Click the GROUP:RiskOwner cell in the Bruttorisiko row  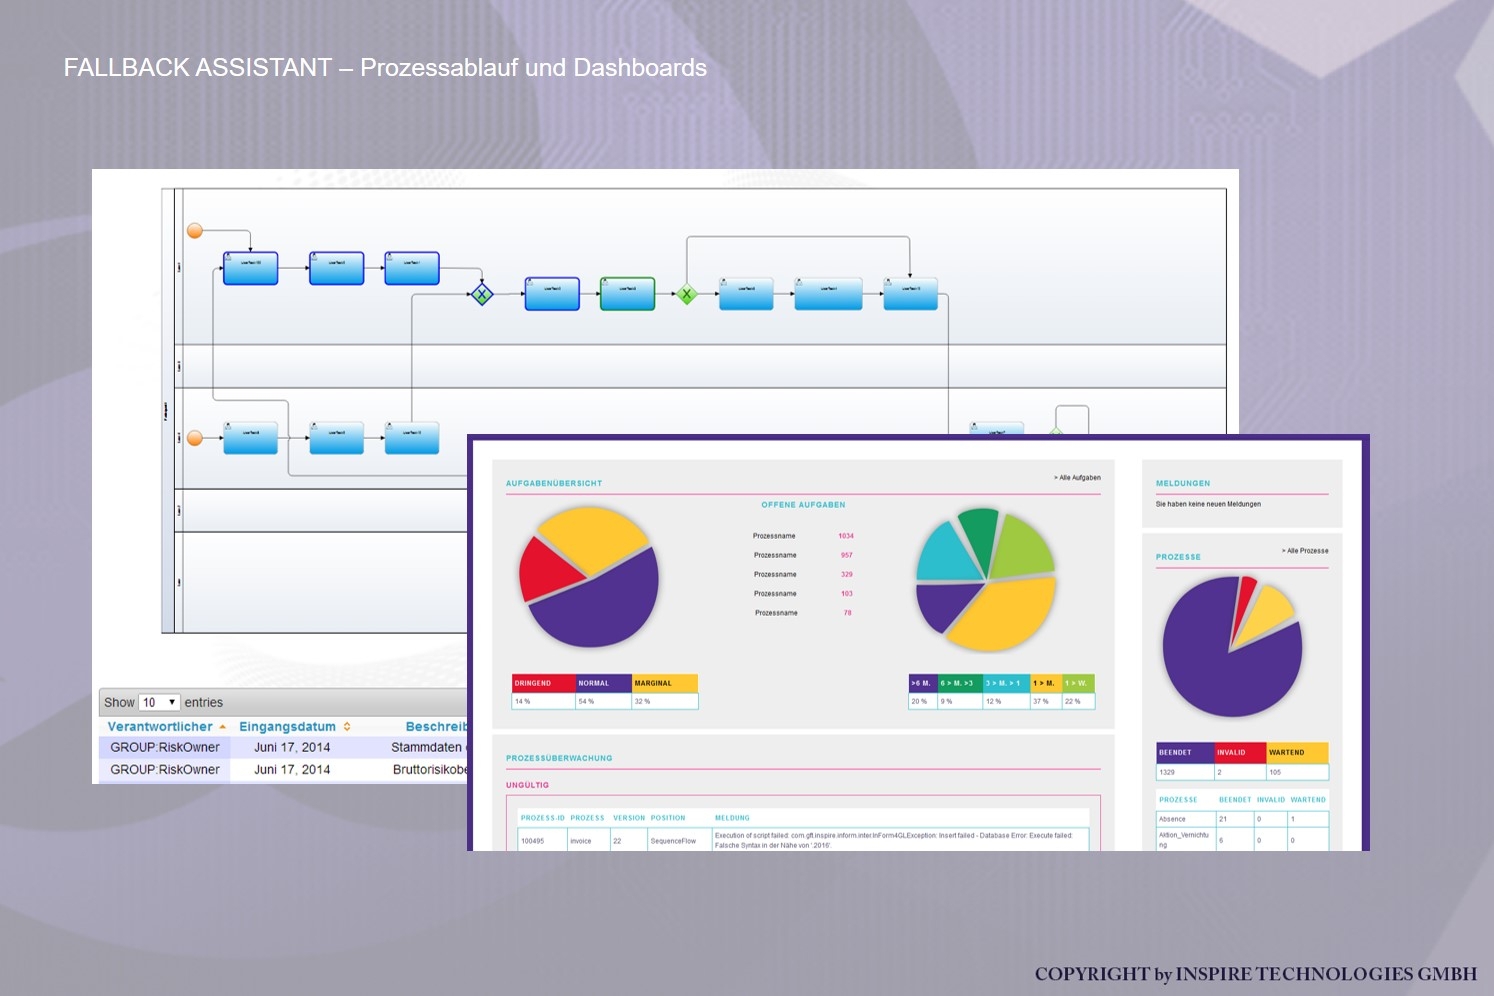pos(165,770)
